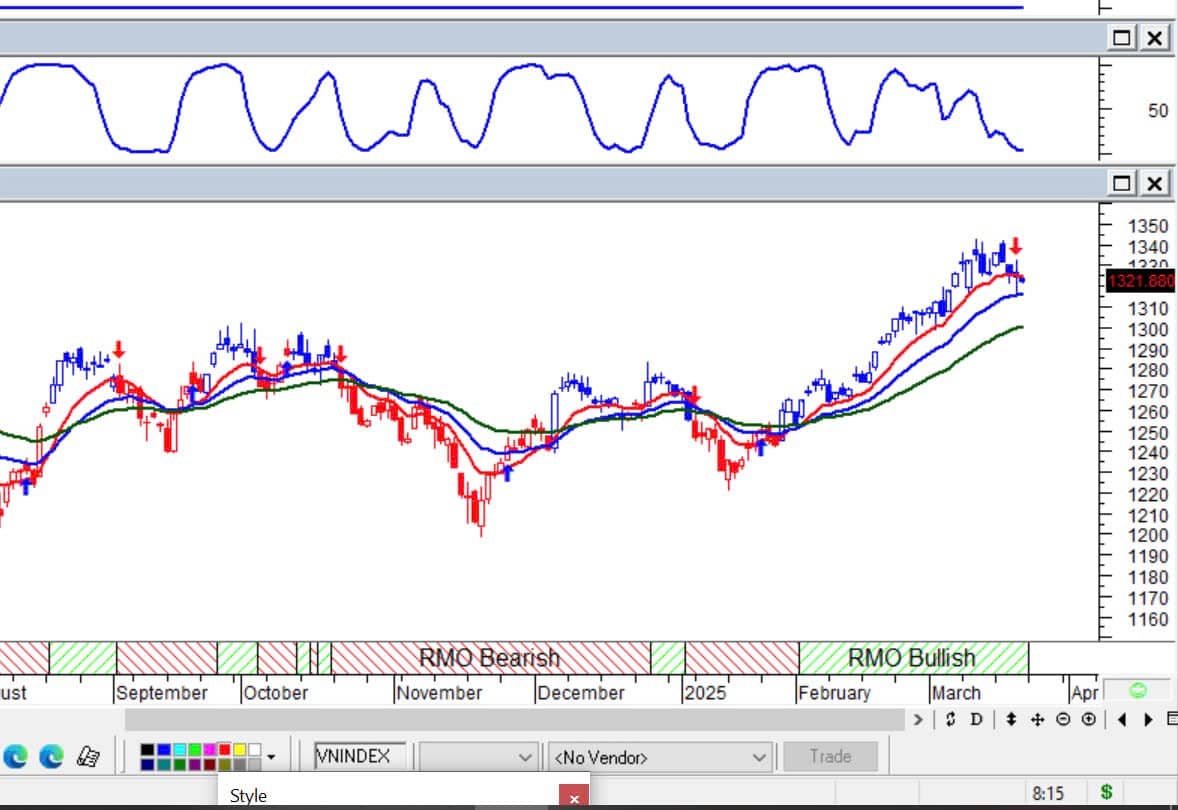Click the RMO Bullish ribbon label
This screenshot has height=810, width=1178.
pos(911,658)
